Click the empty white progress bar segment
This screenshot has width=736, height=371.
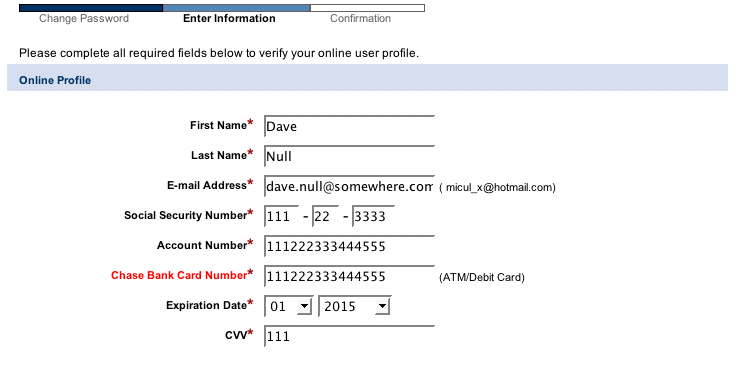tap(368, 8)
